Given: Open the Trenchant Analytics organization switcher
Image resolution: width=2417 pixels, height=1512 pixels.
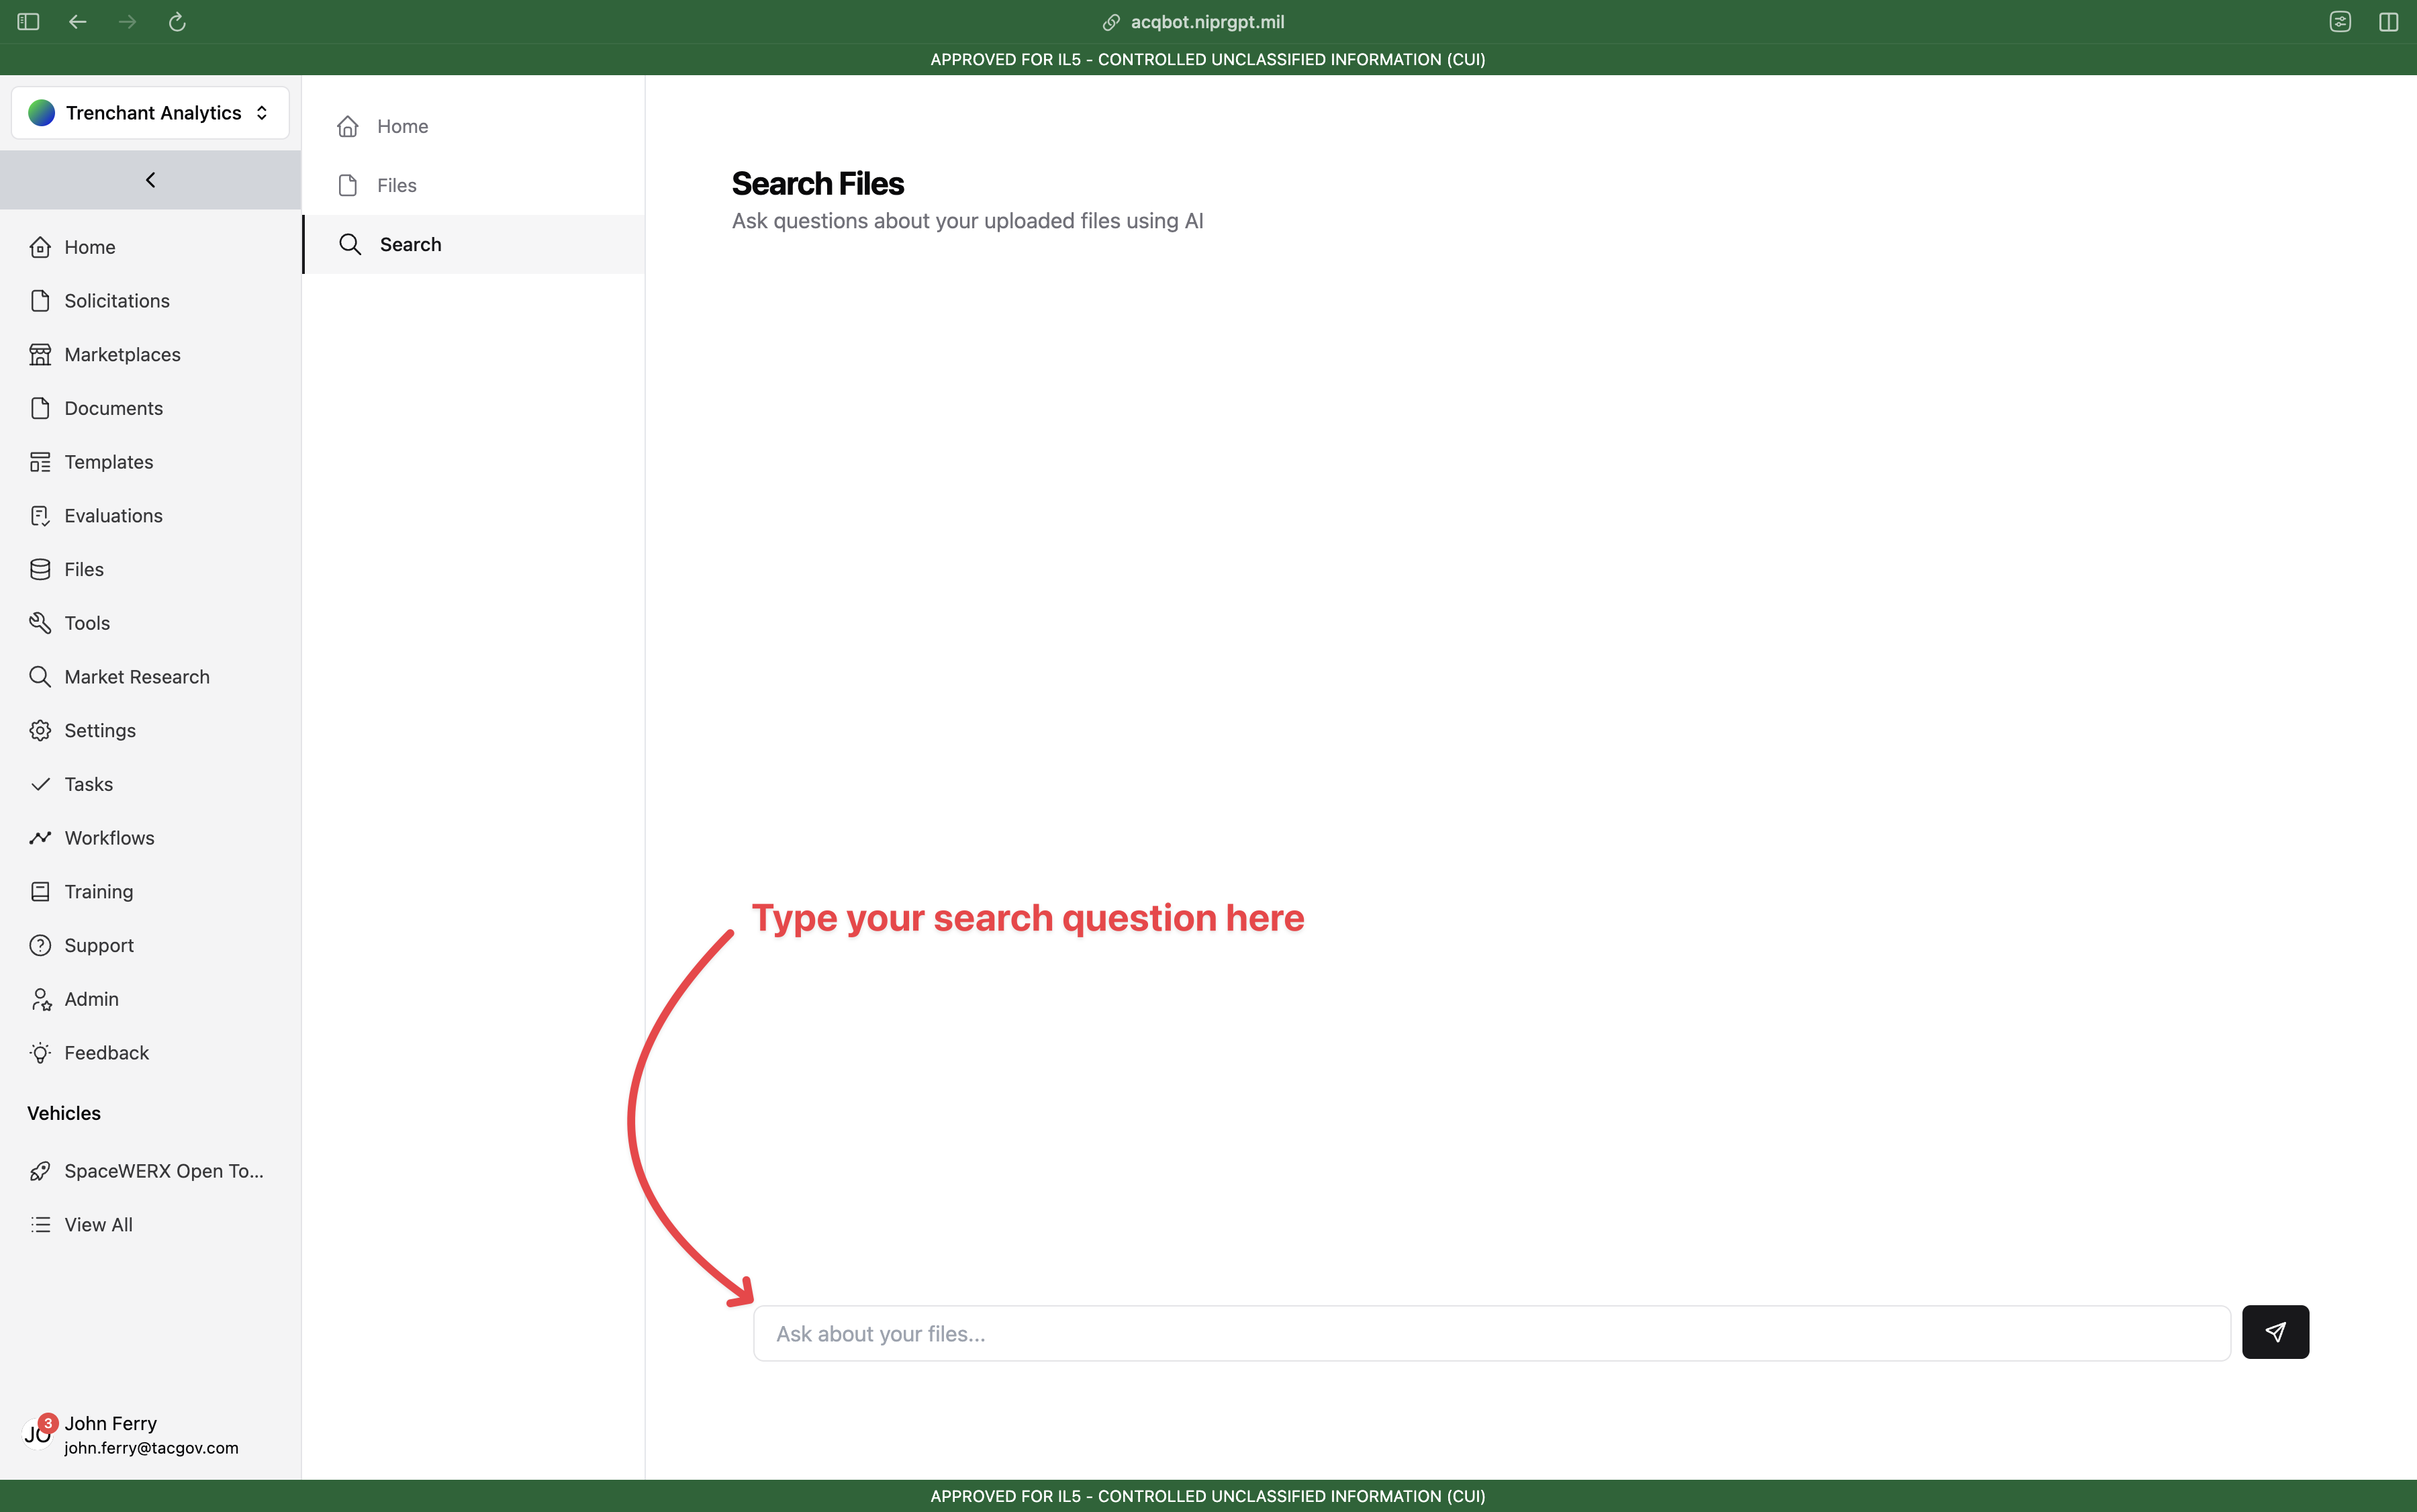Looking at the screenshot, I should click(x=150, y=112).
